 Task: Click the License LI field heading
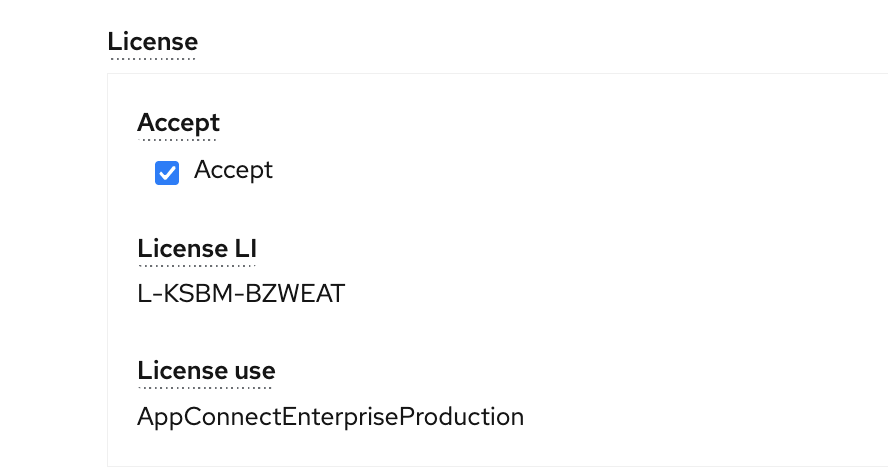(197, 249)
